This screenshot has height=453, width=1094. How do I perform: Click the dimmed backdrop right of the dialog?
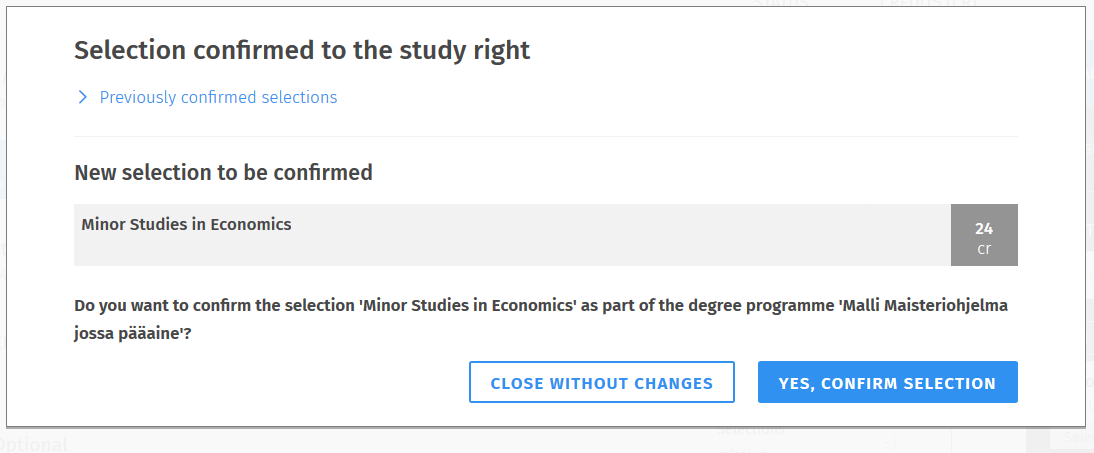pyautogui.click(x=1090, y=200)
